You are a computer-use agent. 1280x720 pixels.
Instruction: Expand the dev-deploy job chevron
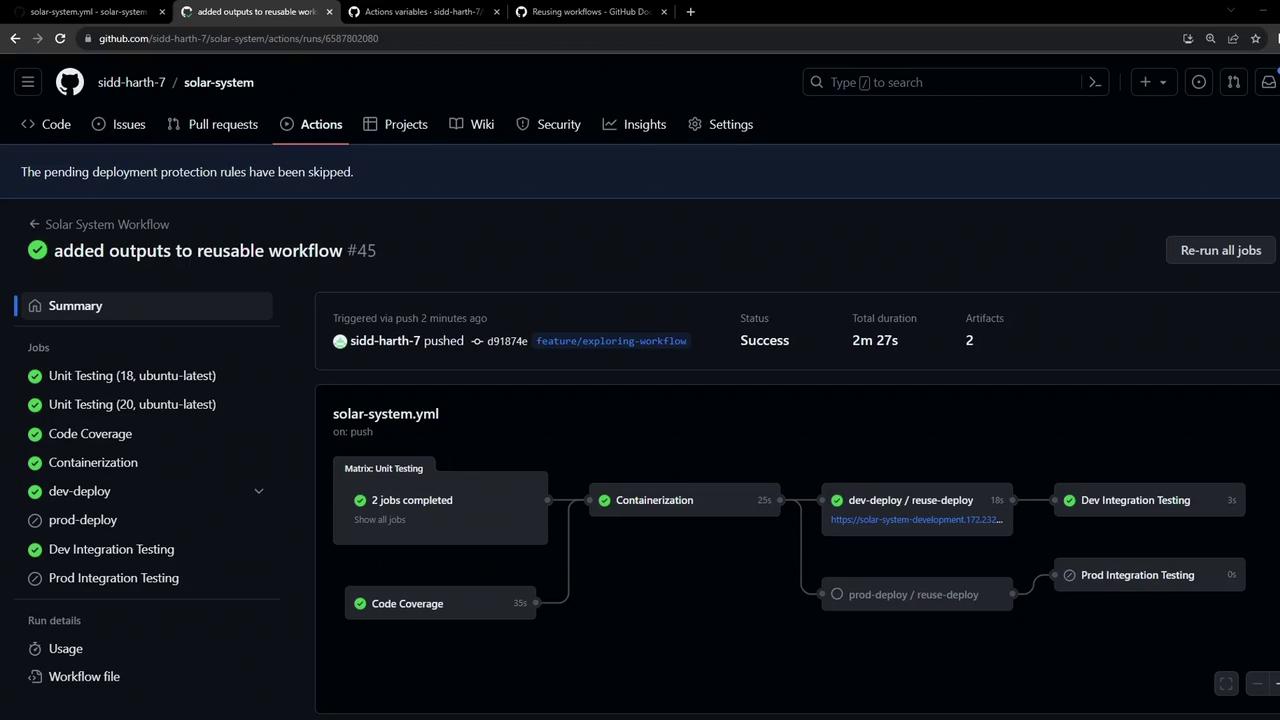click(x=259, y=491)
